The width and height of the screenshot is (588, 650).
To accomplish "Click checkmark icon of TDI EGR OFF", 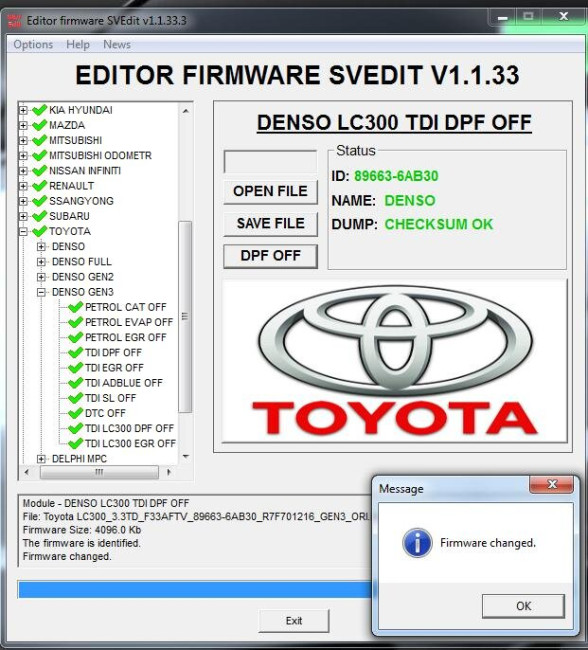I will [x=75, y=367].
